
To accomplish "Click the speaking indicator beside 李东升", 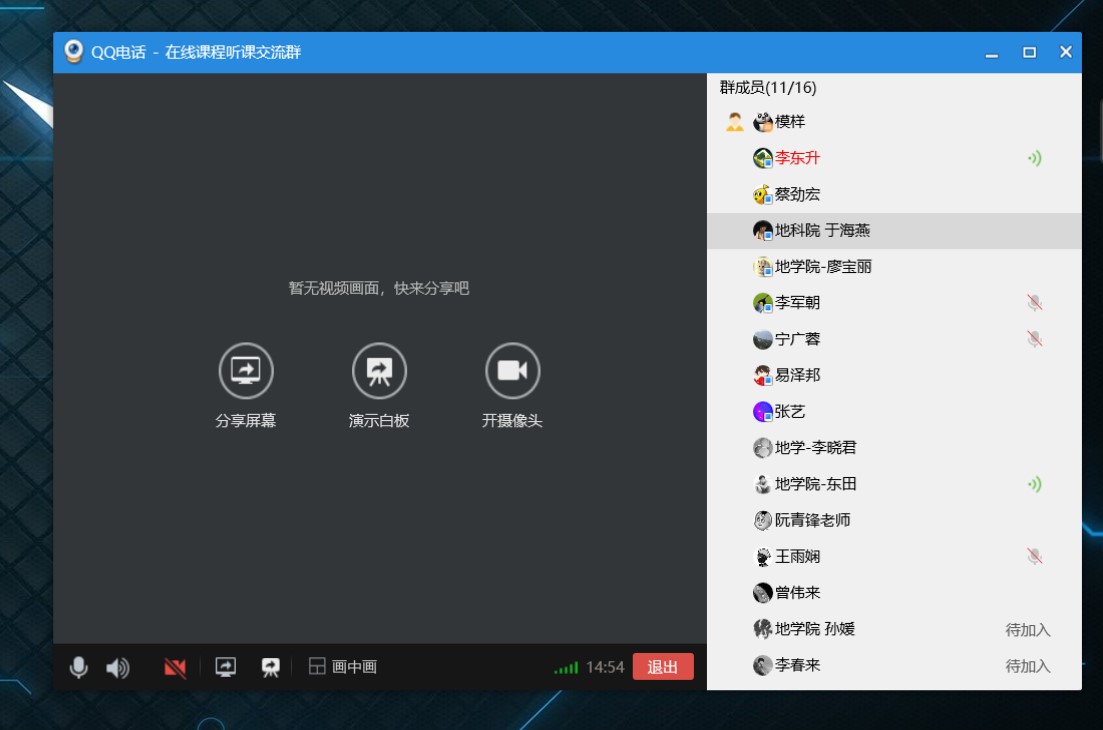I will point(1034,158).
